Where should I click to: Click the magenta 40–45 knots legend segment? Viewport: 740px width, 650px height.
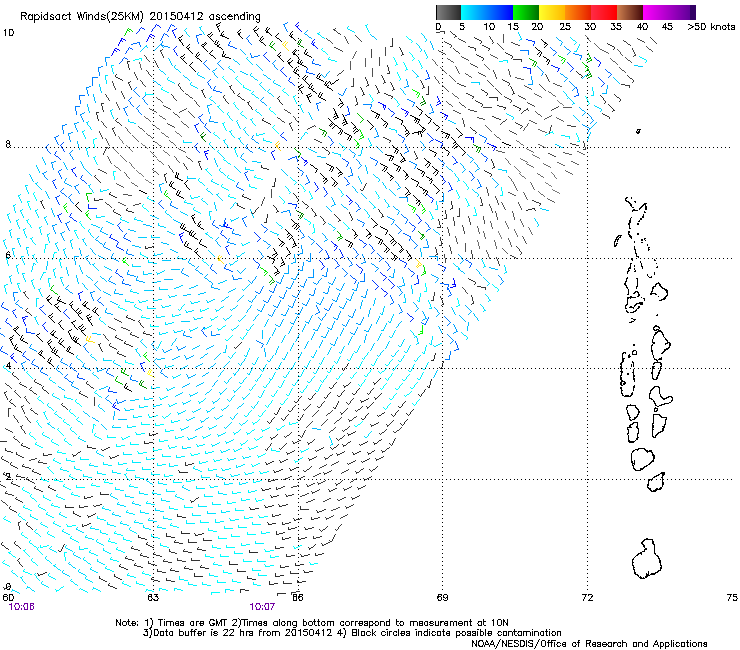click(x=656, y=12)
